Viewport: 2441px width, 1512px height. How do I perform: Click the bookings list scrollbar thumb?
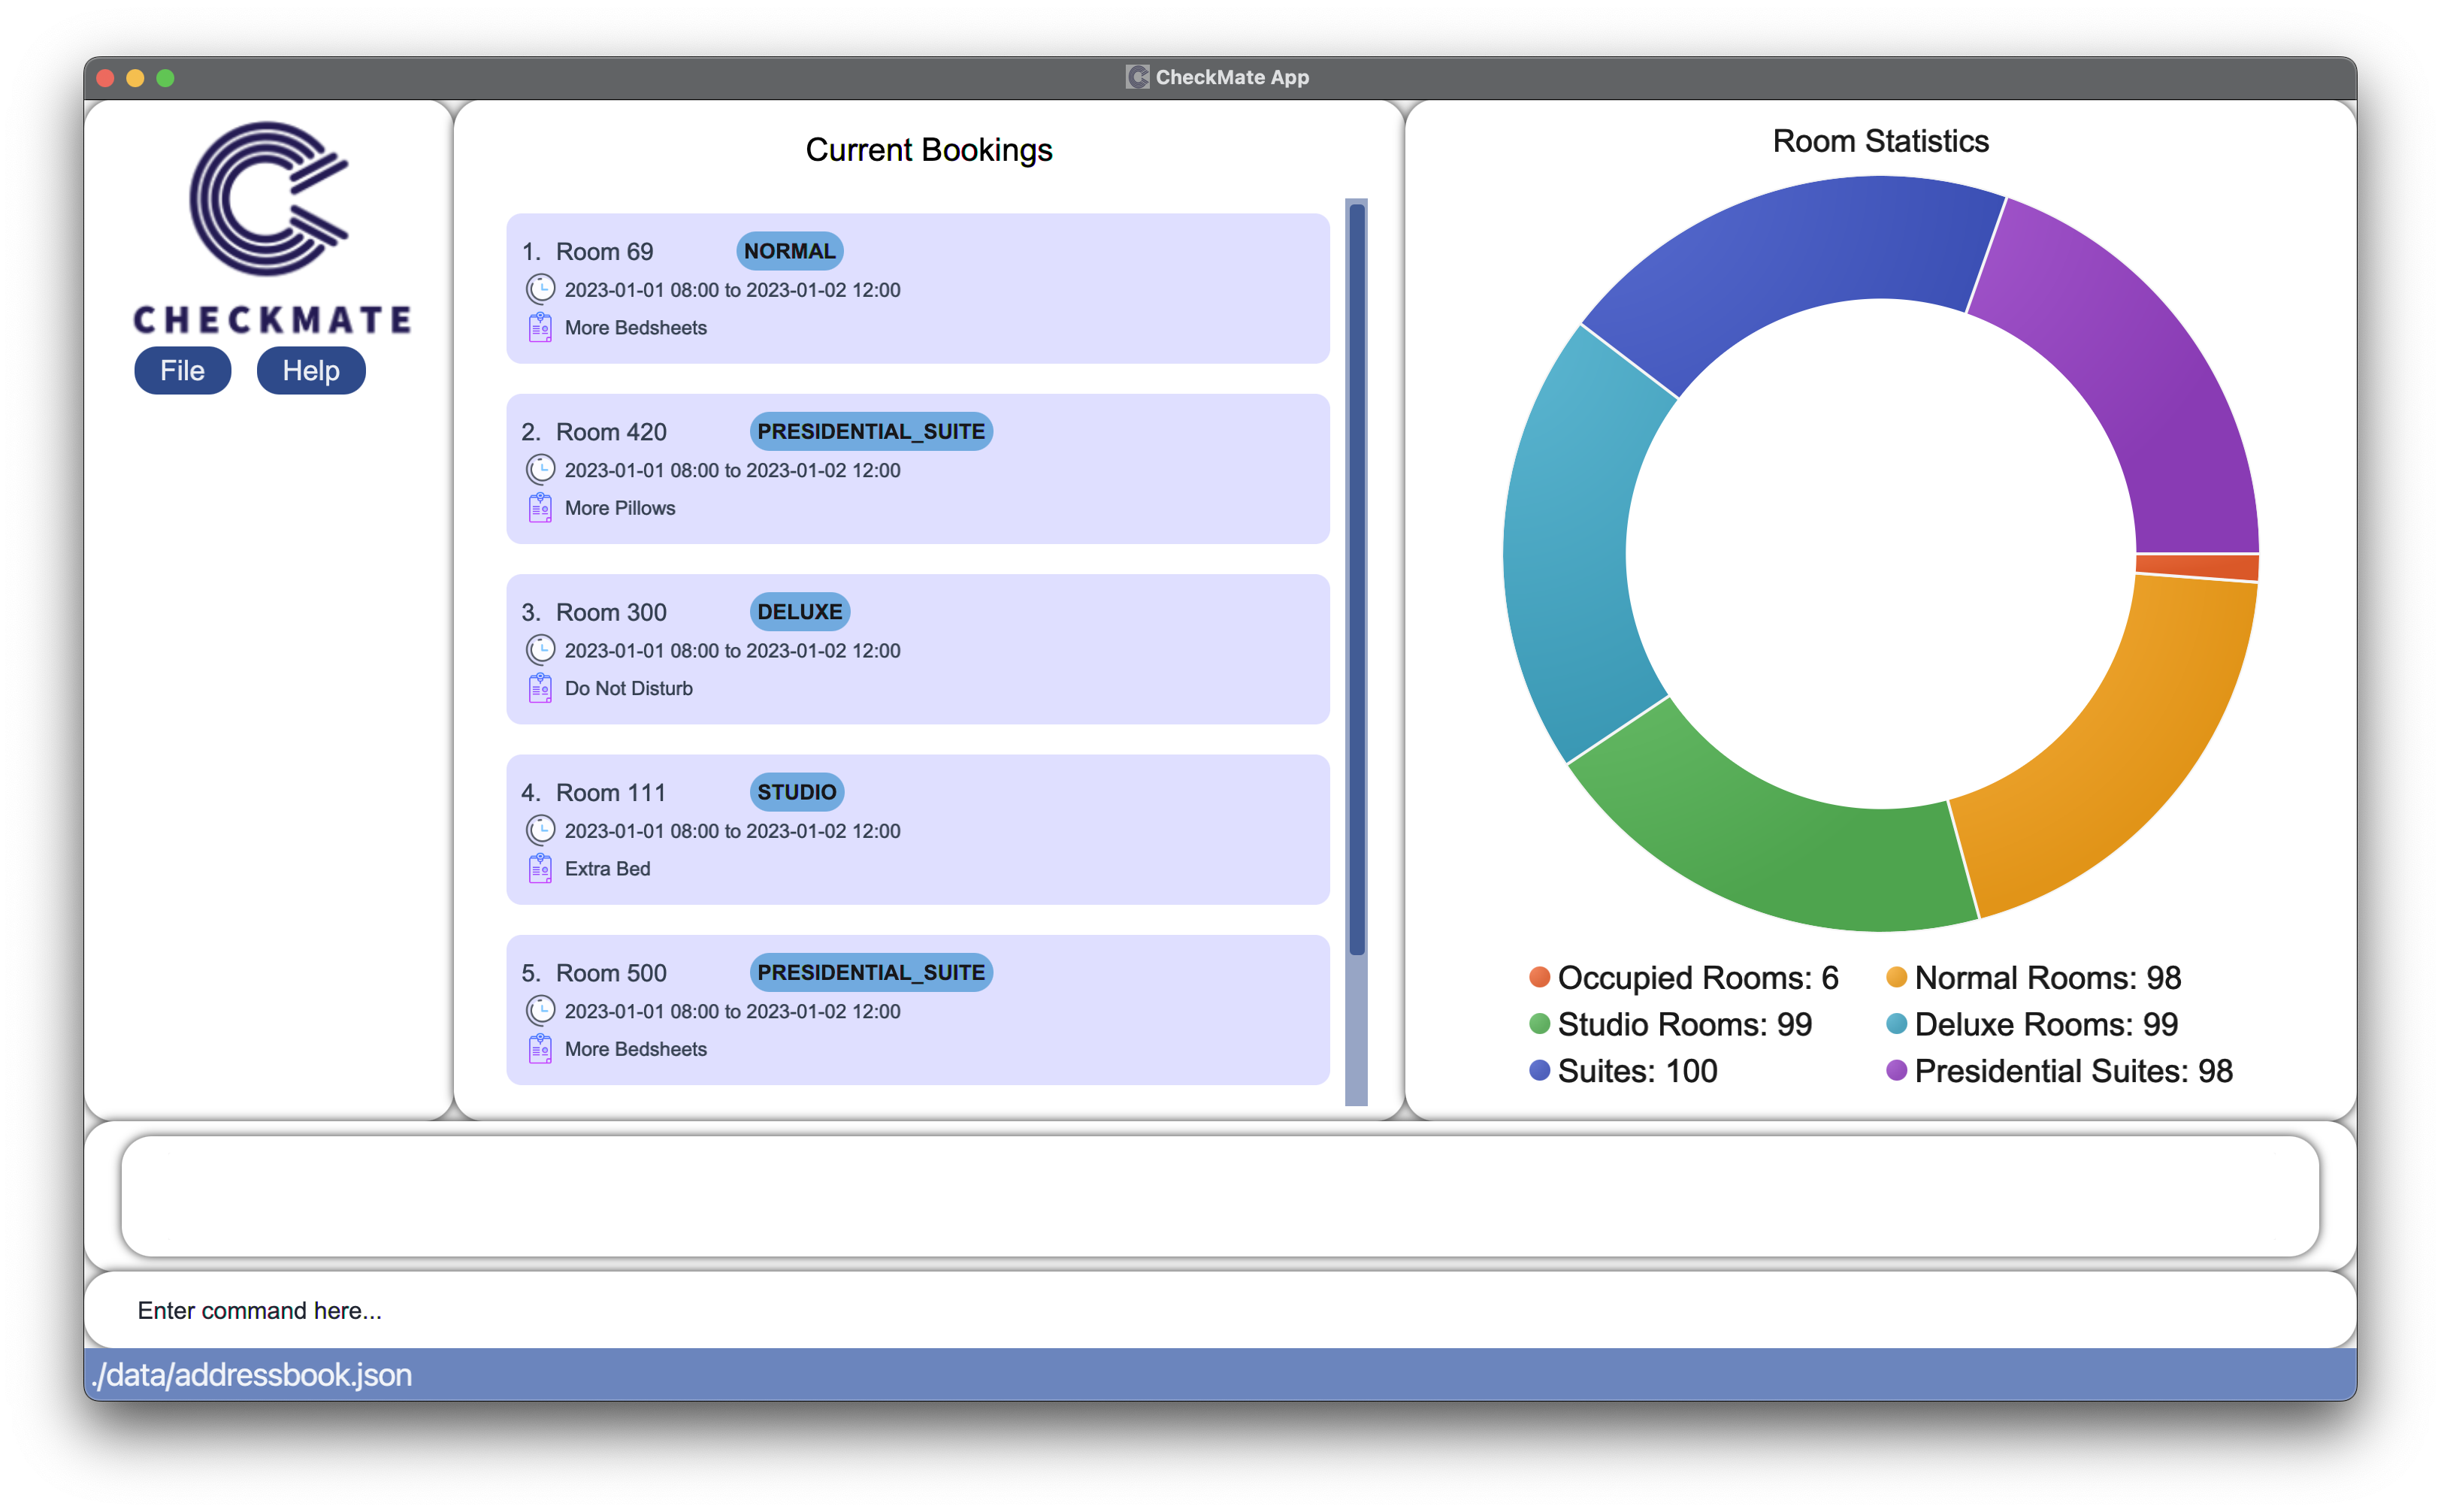tap(1356, 579)
